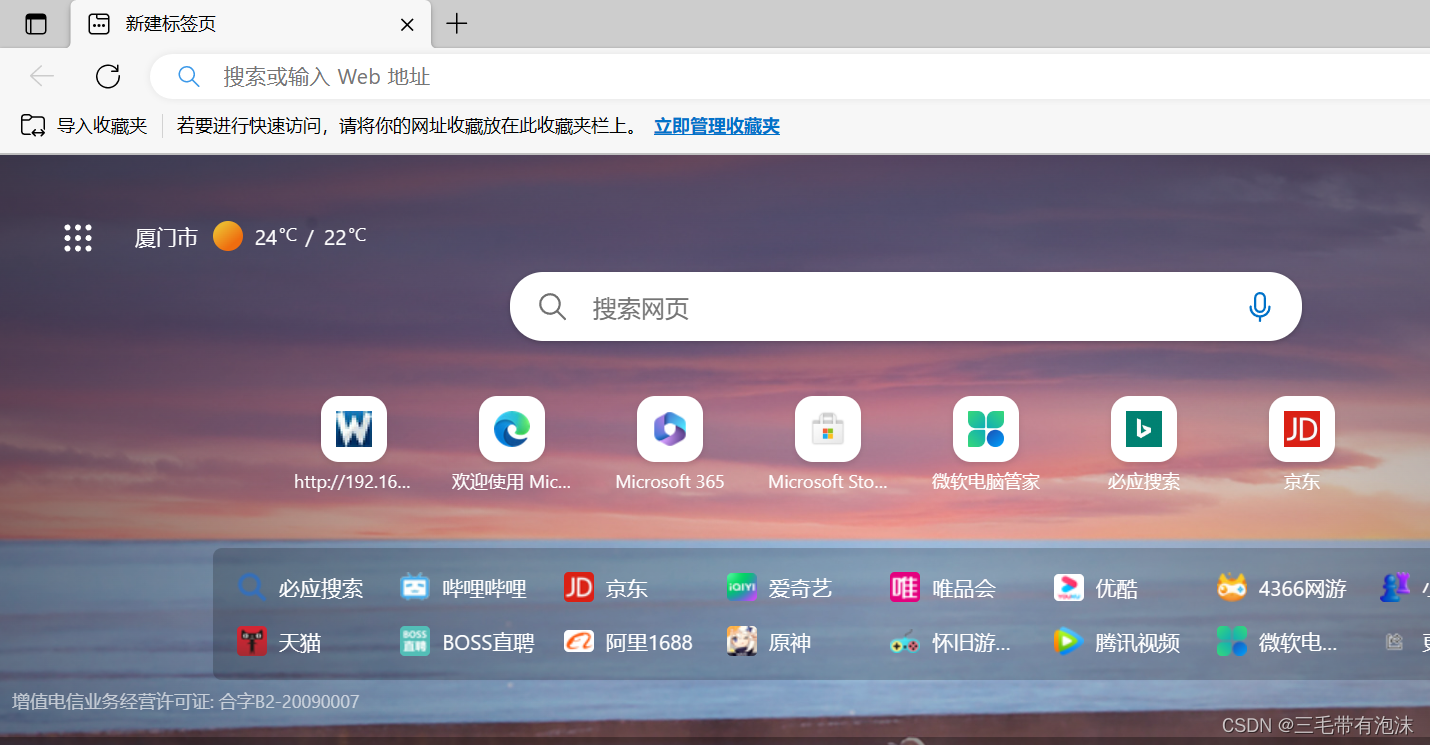Select the 新建标签页 tab
This screenshot has height=745, width=1430.
coord(251,24)
